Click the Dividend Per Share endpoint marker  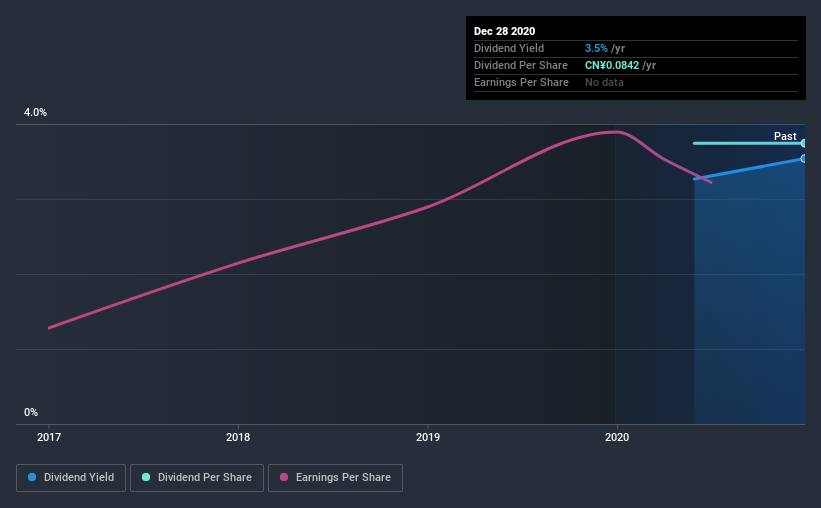click(x=804, y=143)
